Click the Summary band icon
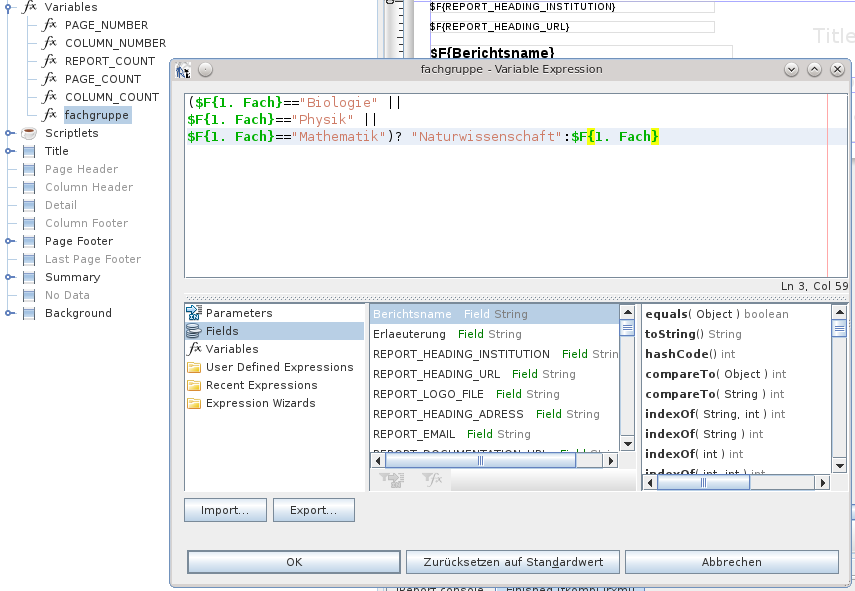Image resolution: width=855 pixels, height=591 pixels. pos(29,277)
